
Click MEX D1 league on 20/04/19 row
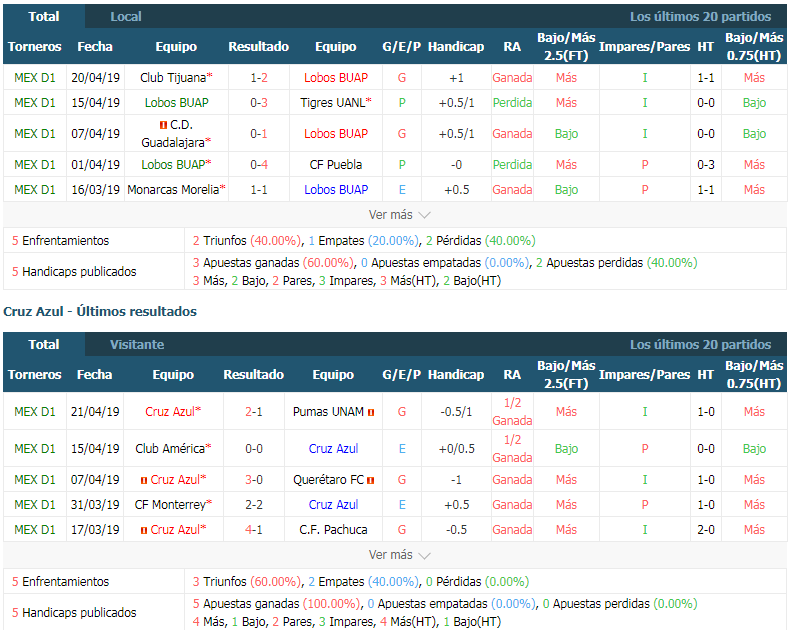click(35, 78)
